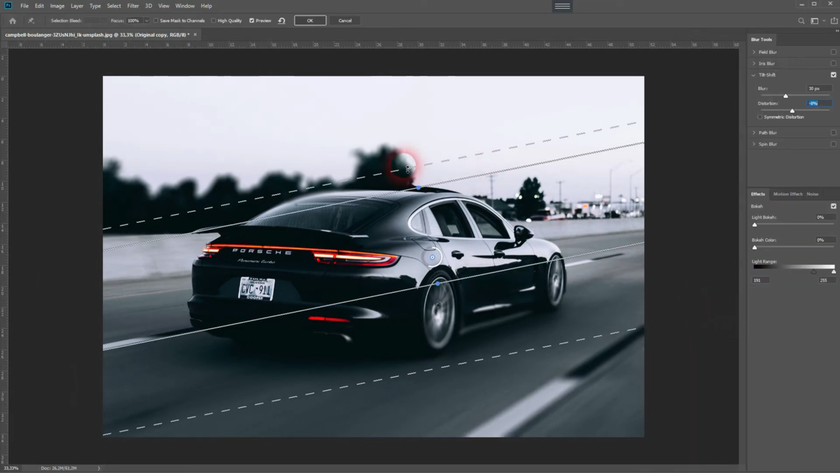This screenshot has height=473, width=840.
Task: Open the Help menu
Action: tap(206, 6)
